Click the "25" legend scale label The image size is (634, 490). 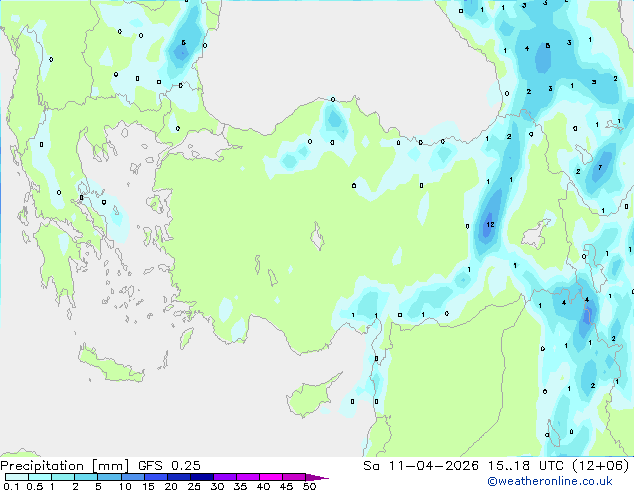tap(194, 486)
